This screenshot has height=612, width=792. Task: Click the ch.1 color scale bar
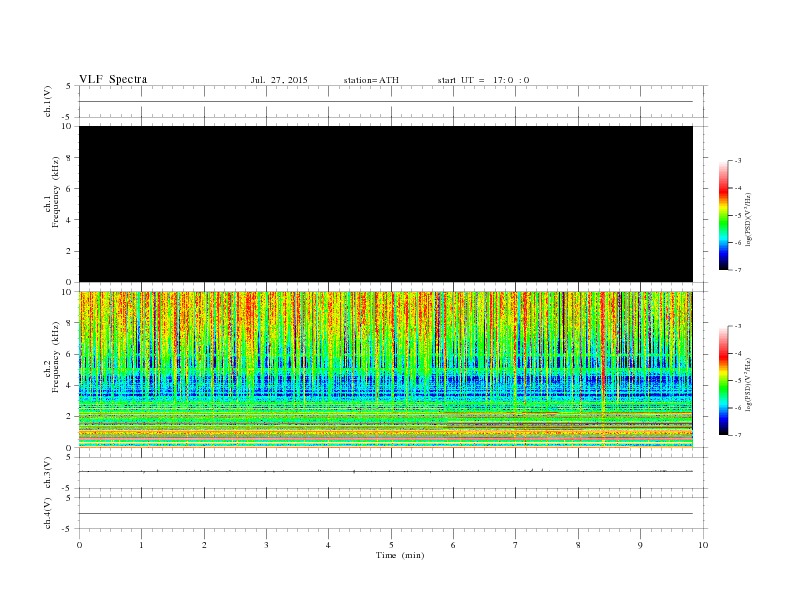[723, 215]
